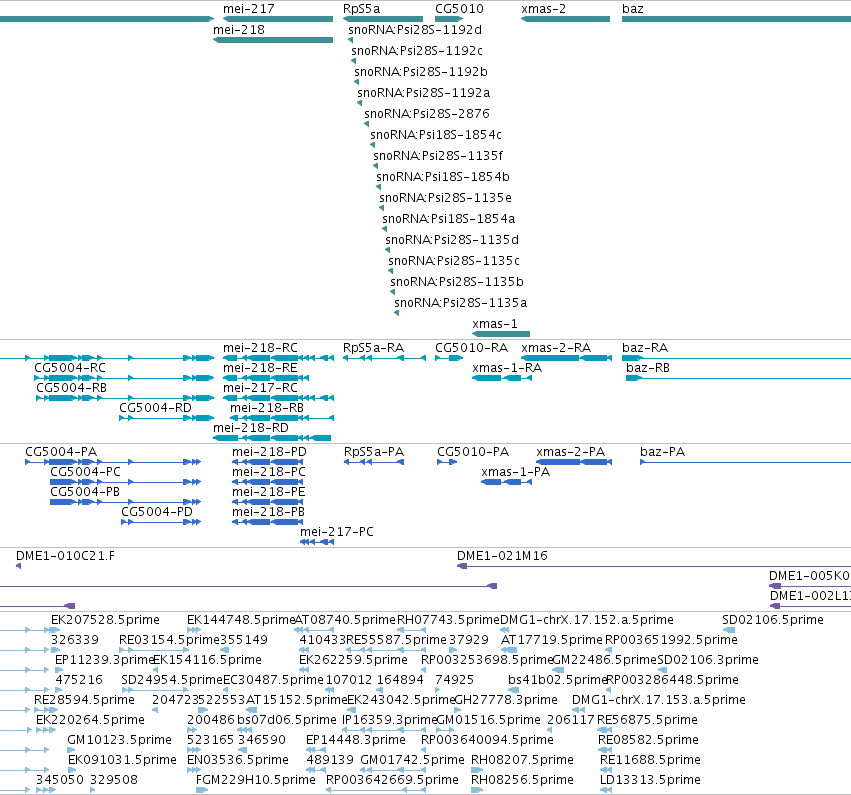Image resolution: width=851 pixels, height=795 pixels.
Task: Select snoRNA:Psi18S-1854b label
Action: (443, 176)
